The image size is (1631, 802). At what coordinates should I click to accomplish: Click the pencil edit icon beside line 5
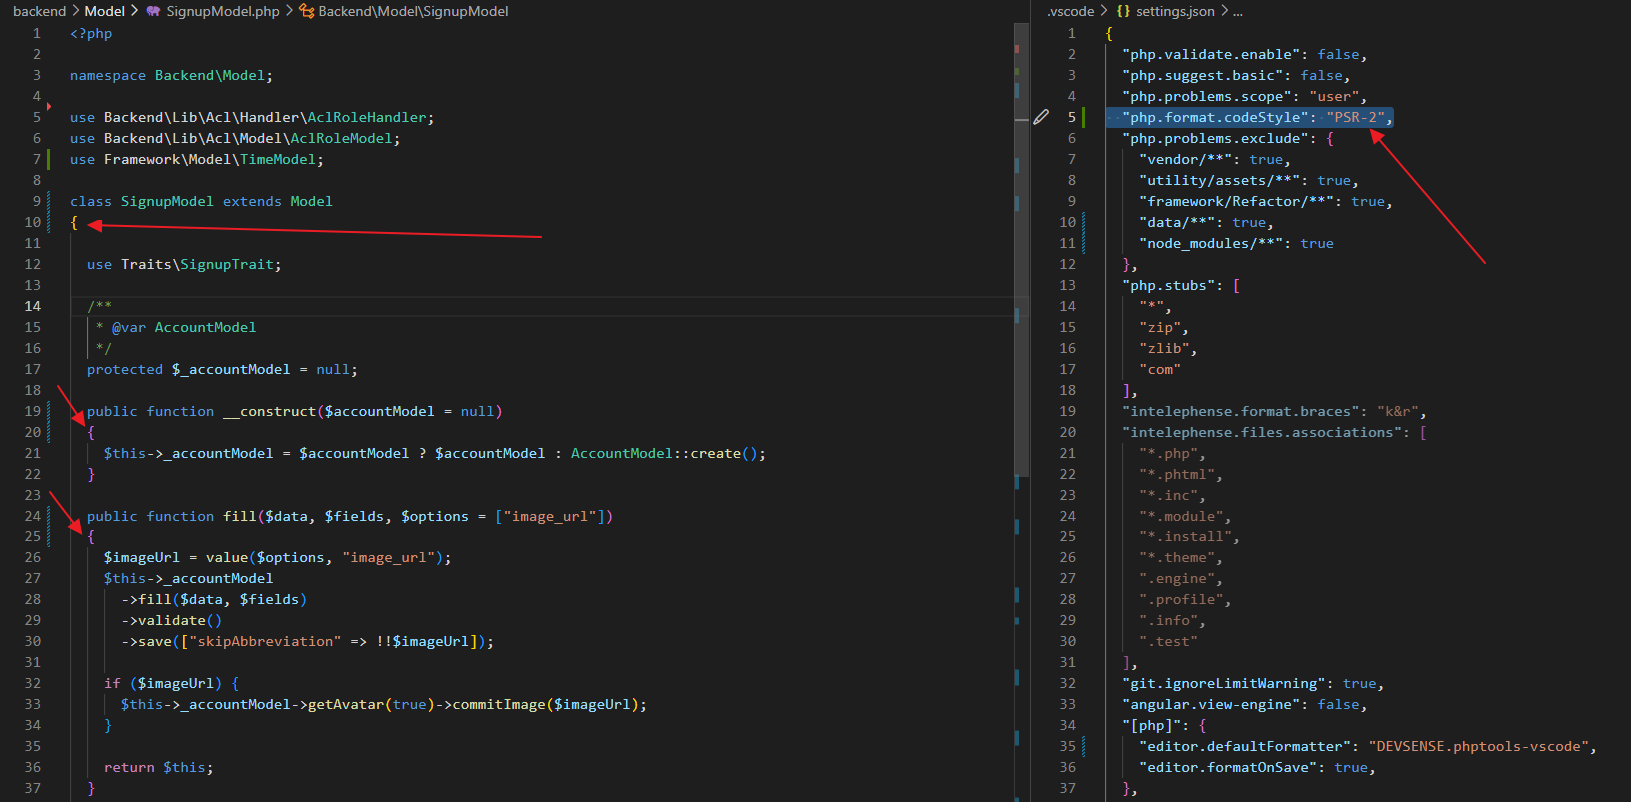pos(1041,117)
